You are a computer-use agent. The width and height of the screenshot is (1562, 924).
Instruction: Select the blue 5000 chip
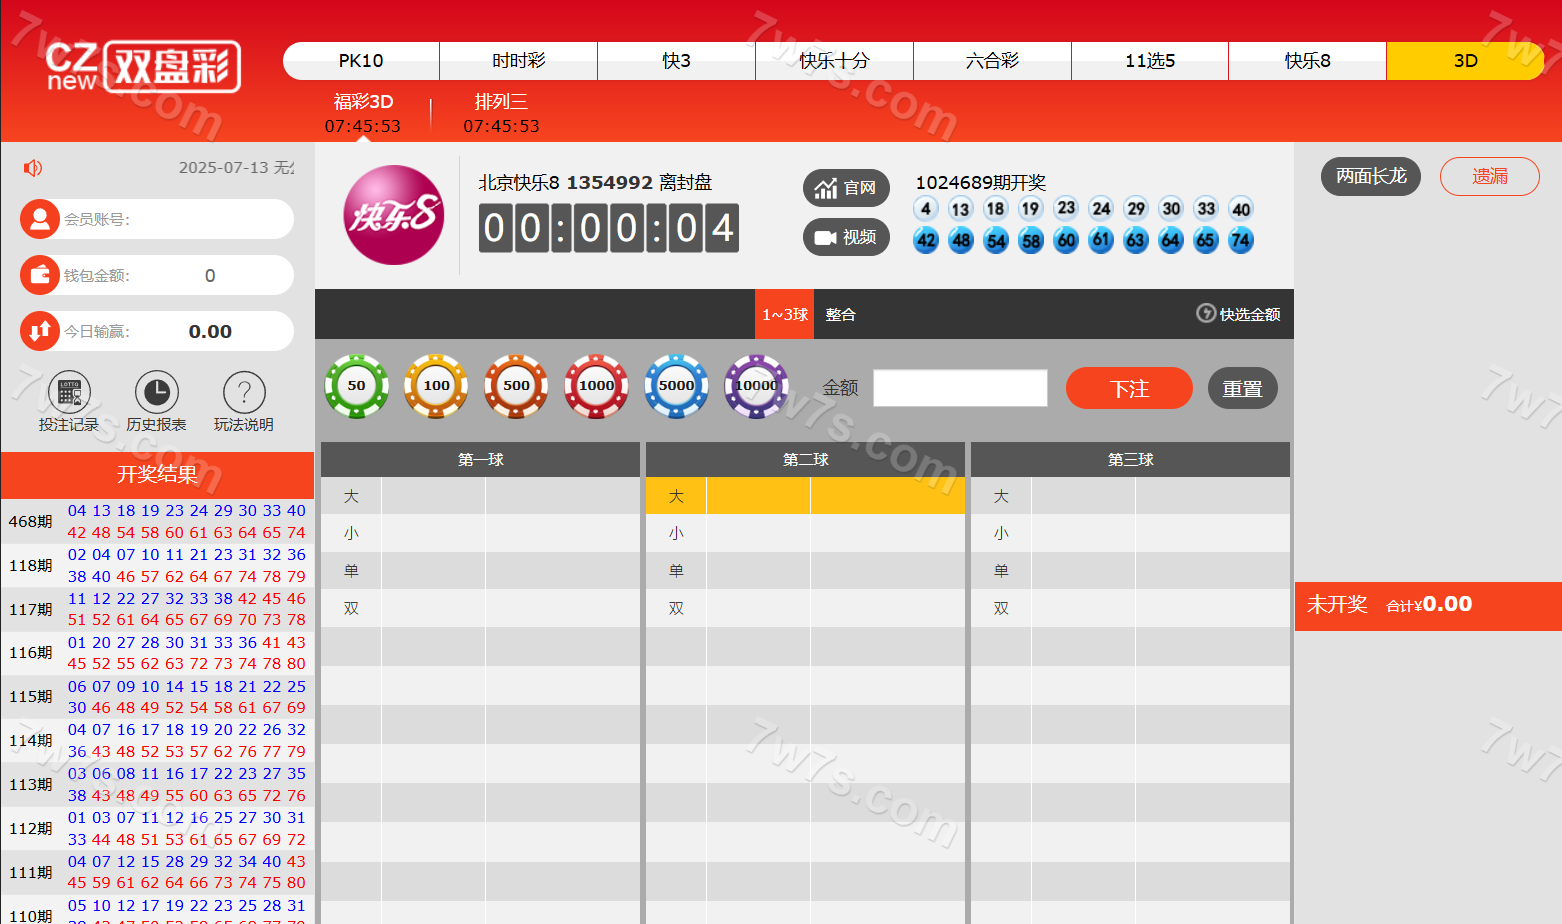tap(676, 386)
